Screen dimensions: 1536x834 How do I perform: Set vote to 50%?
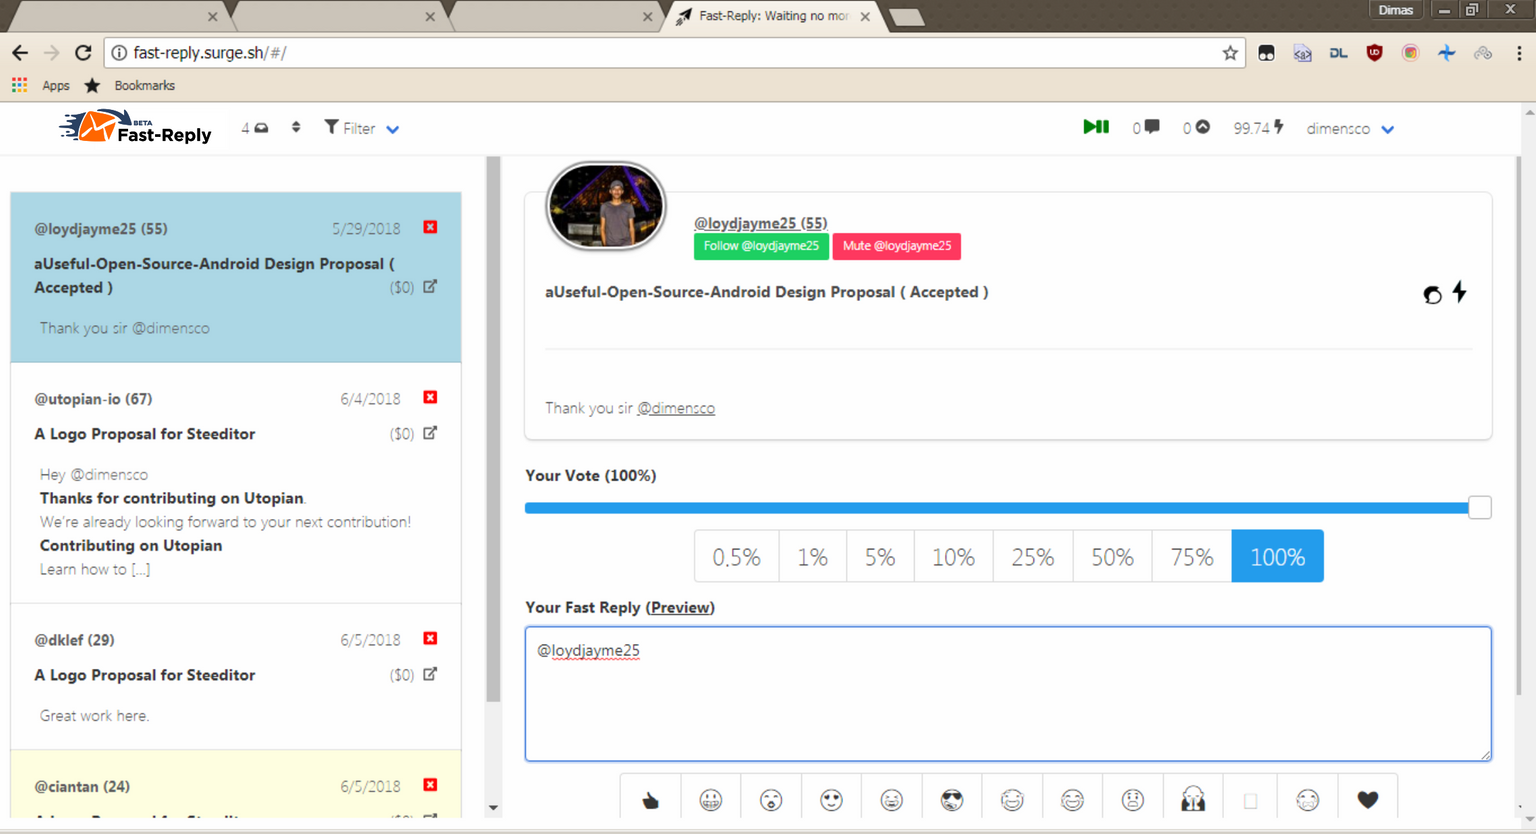(x=1112, y=556)
